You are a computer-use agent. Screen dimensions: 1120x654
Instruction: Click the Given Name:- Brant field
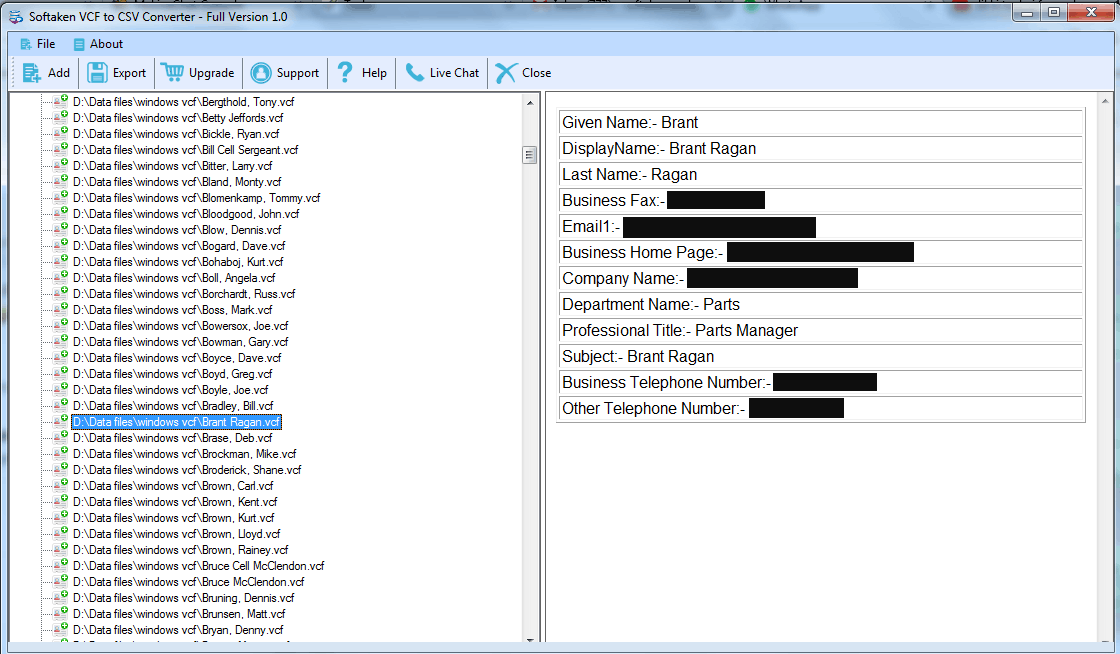pyautogui.click(x=820, y=122)
